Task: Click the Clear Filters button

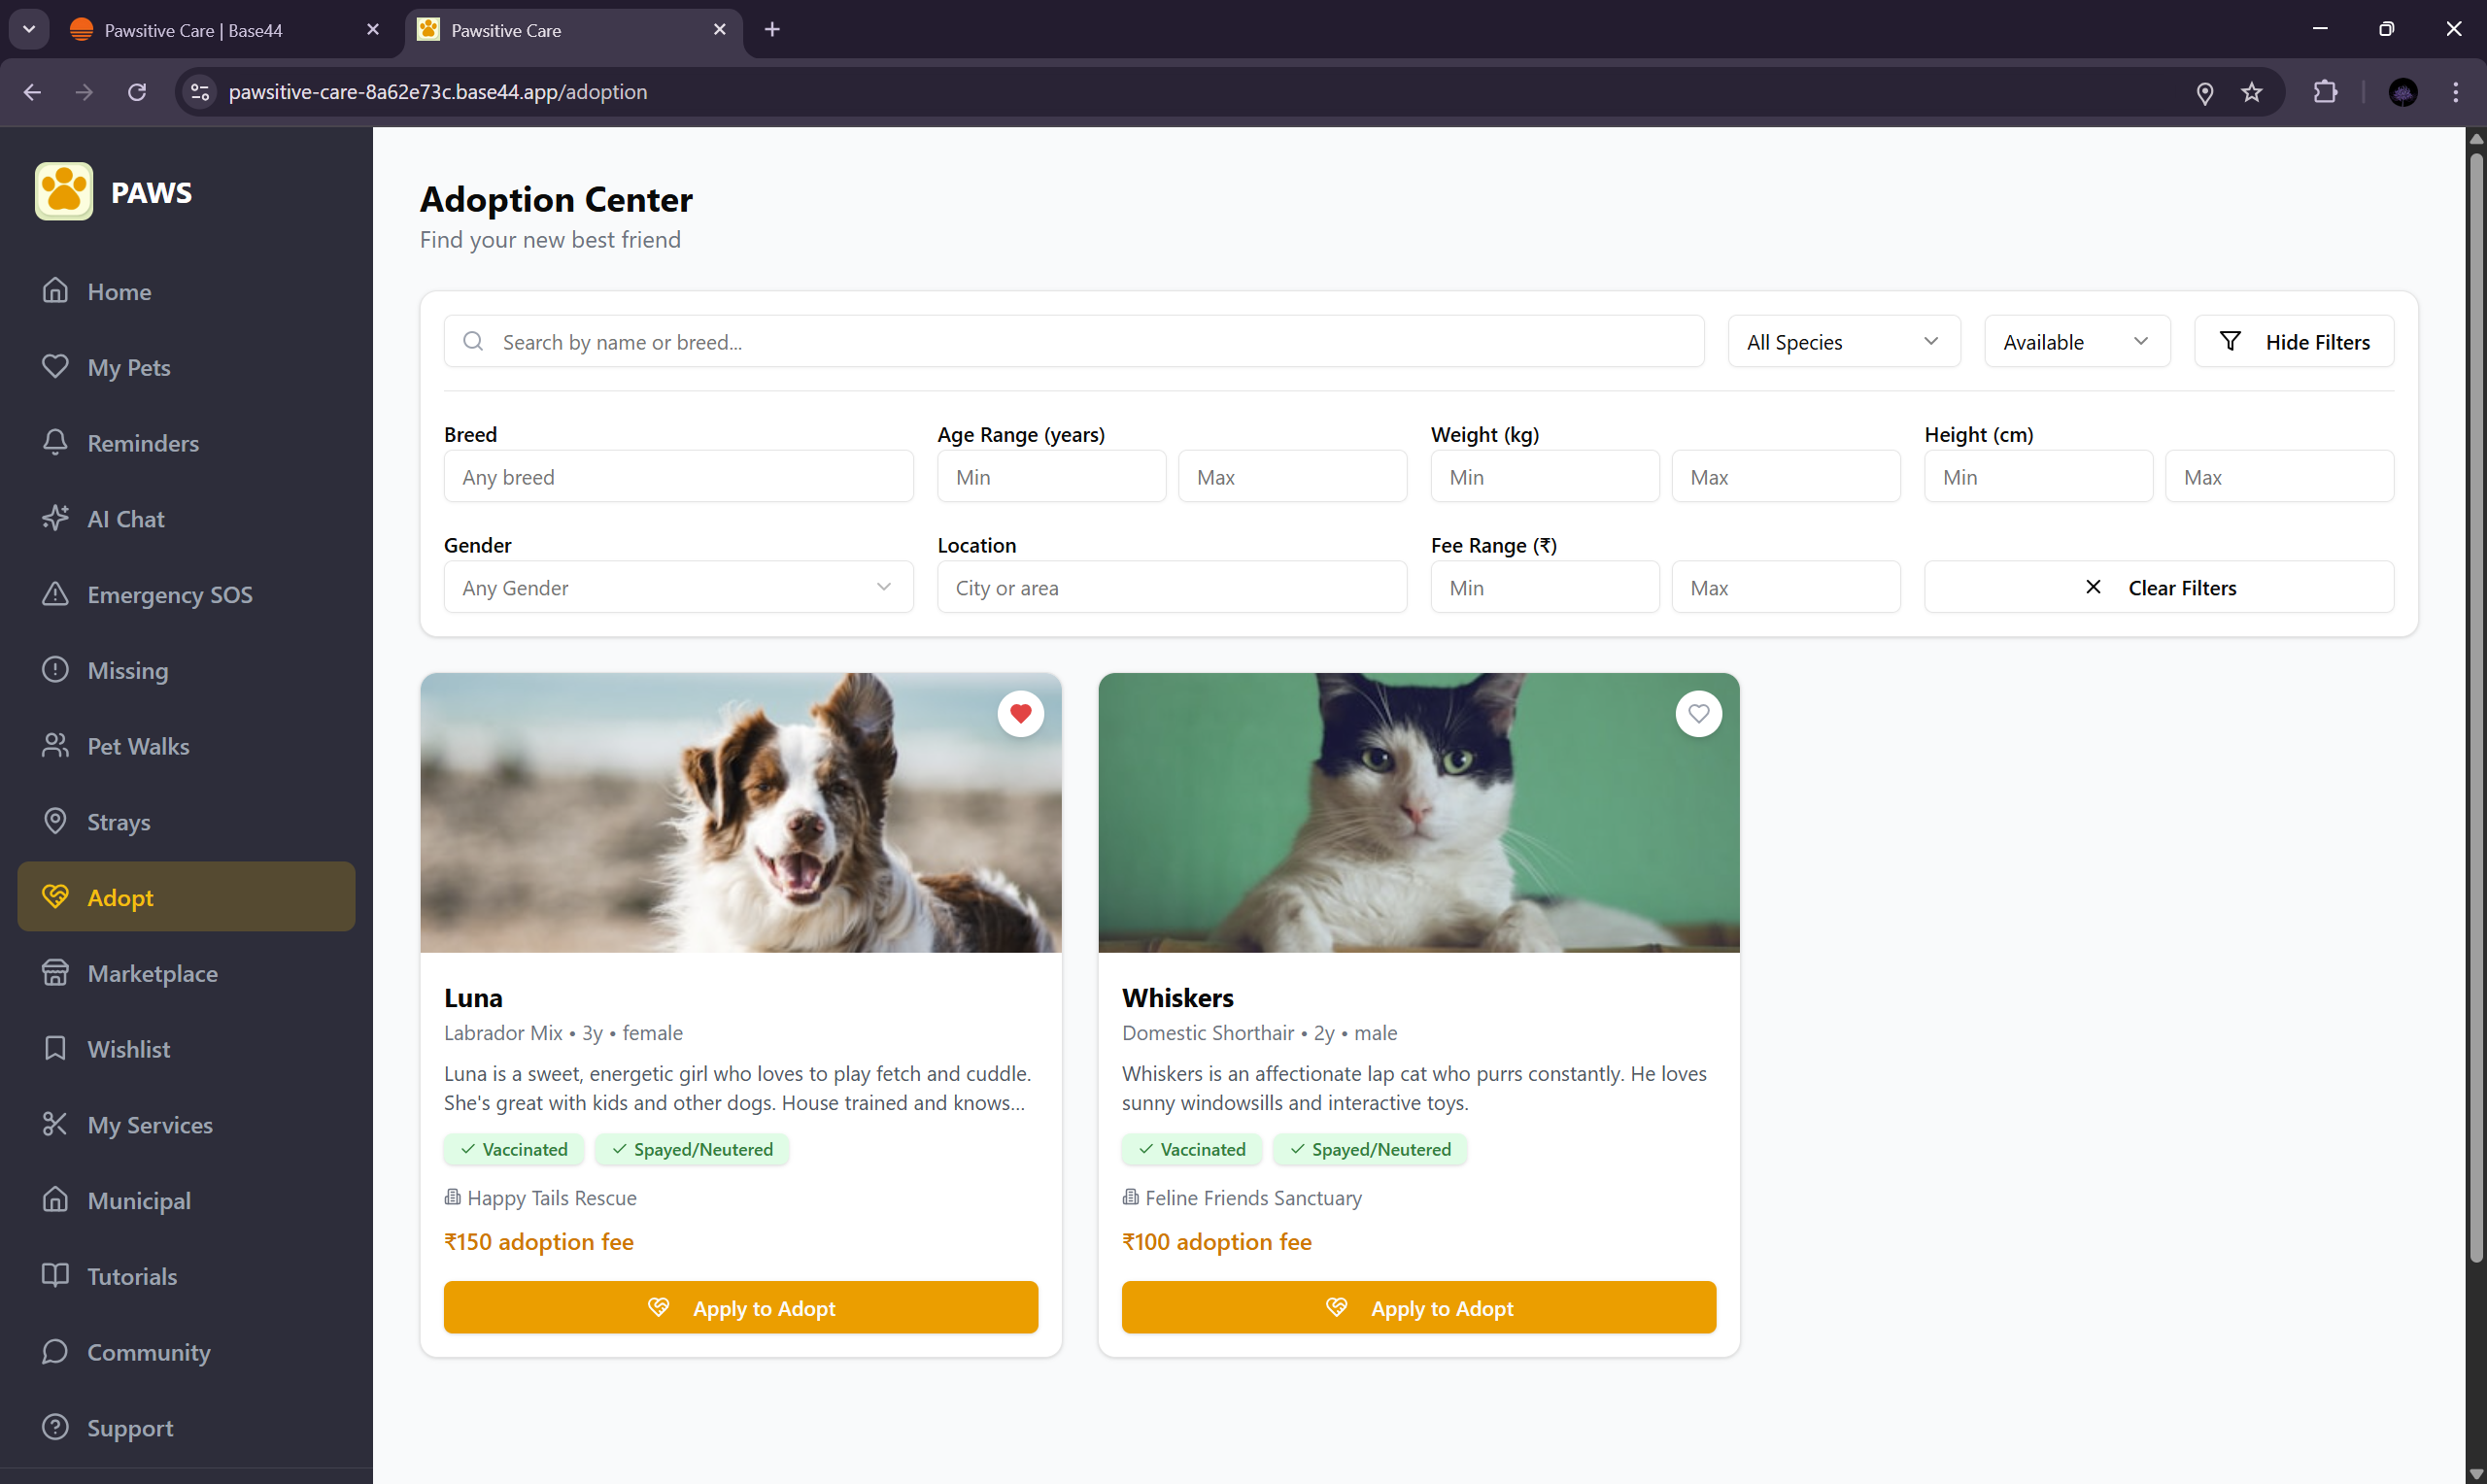Action: (x=2158, y=588)
